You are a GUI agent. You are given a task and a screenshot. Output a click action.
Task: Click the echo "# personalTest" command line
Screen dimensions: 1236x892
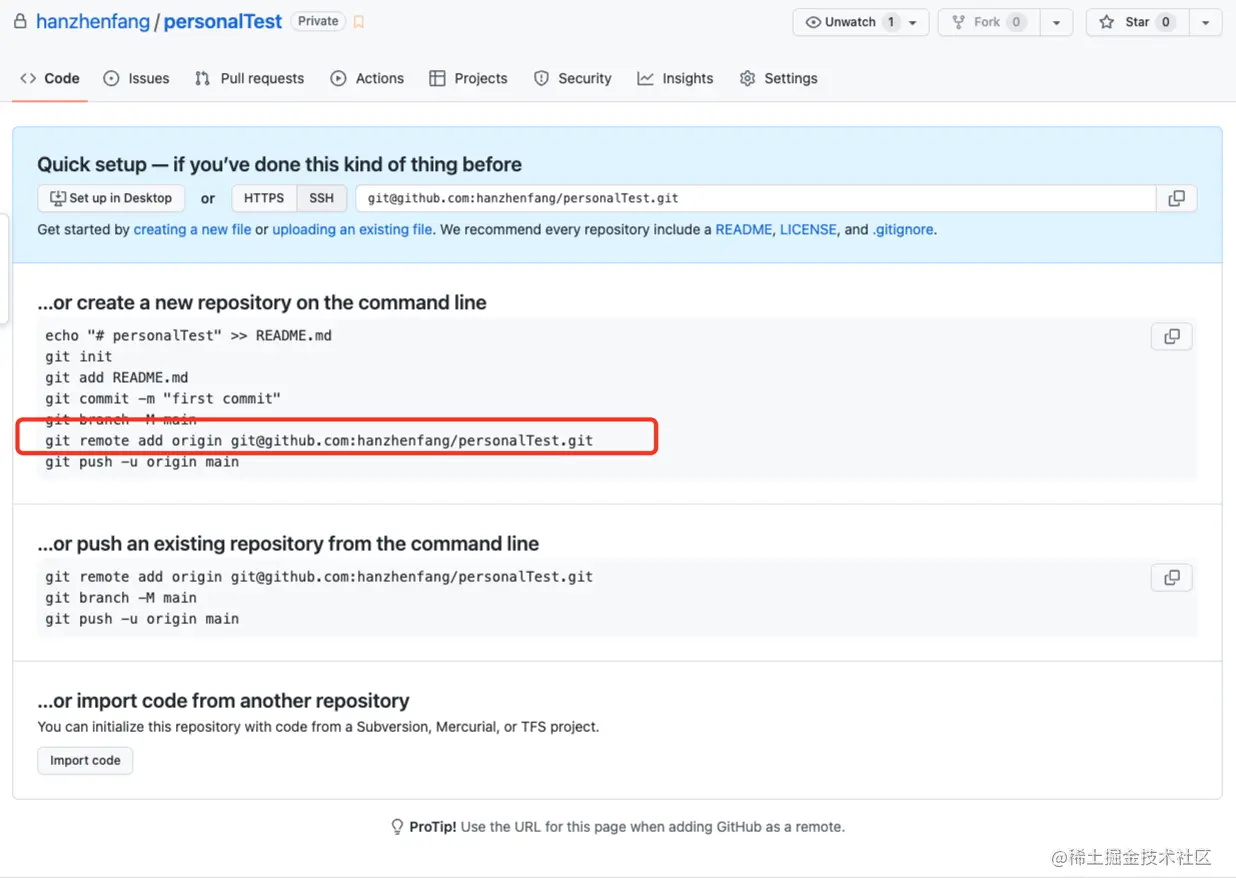pyautogui.click(x=188, y=335)
